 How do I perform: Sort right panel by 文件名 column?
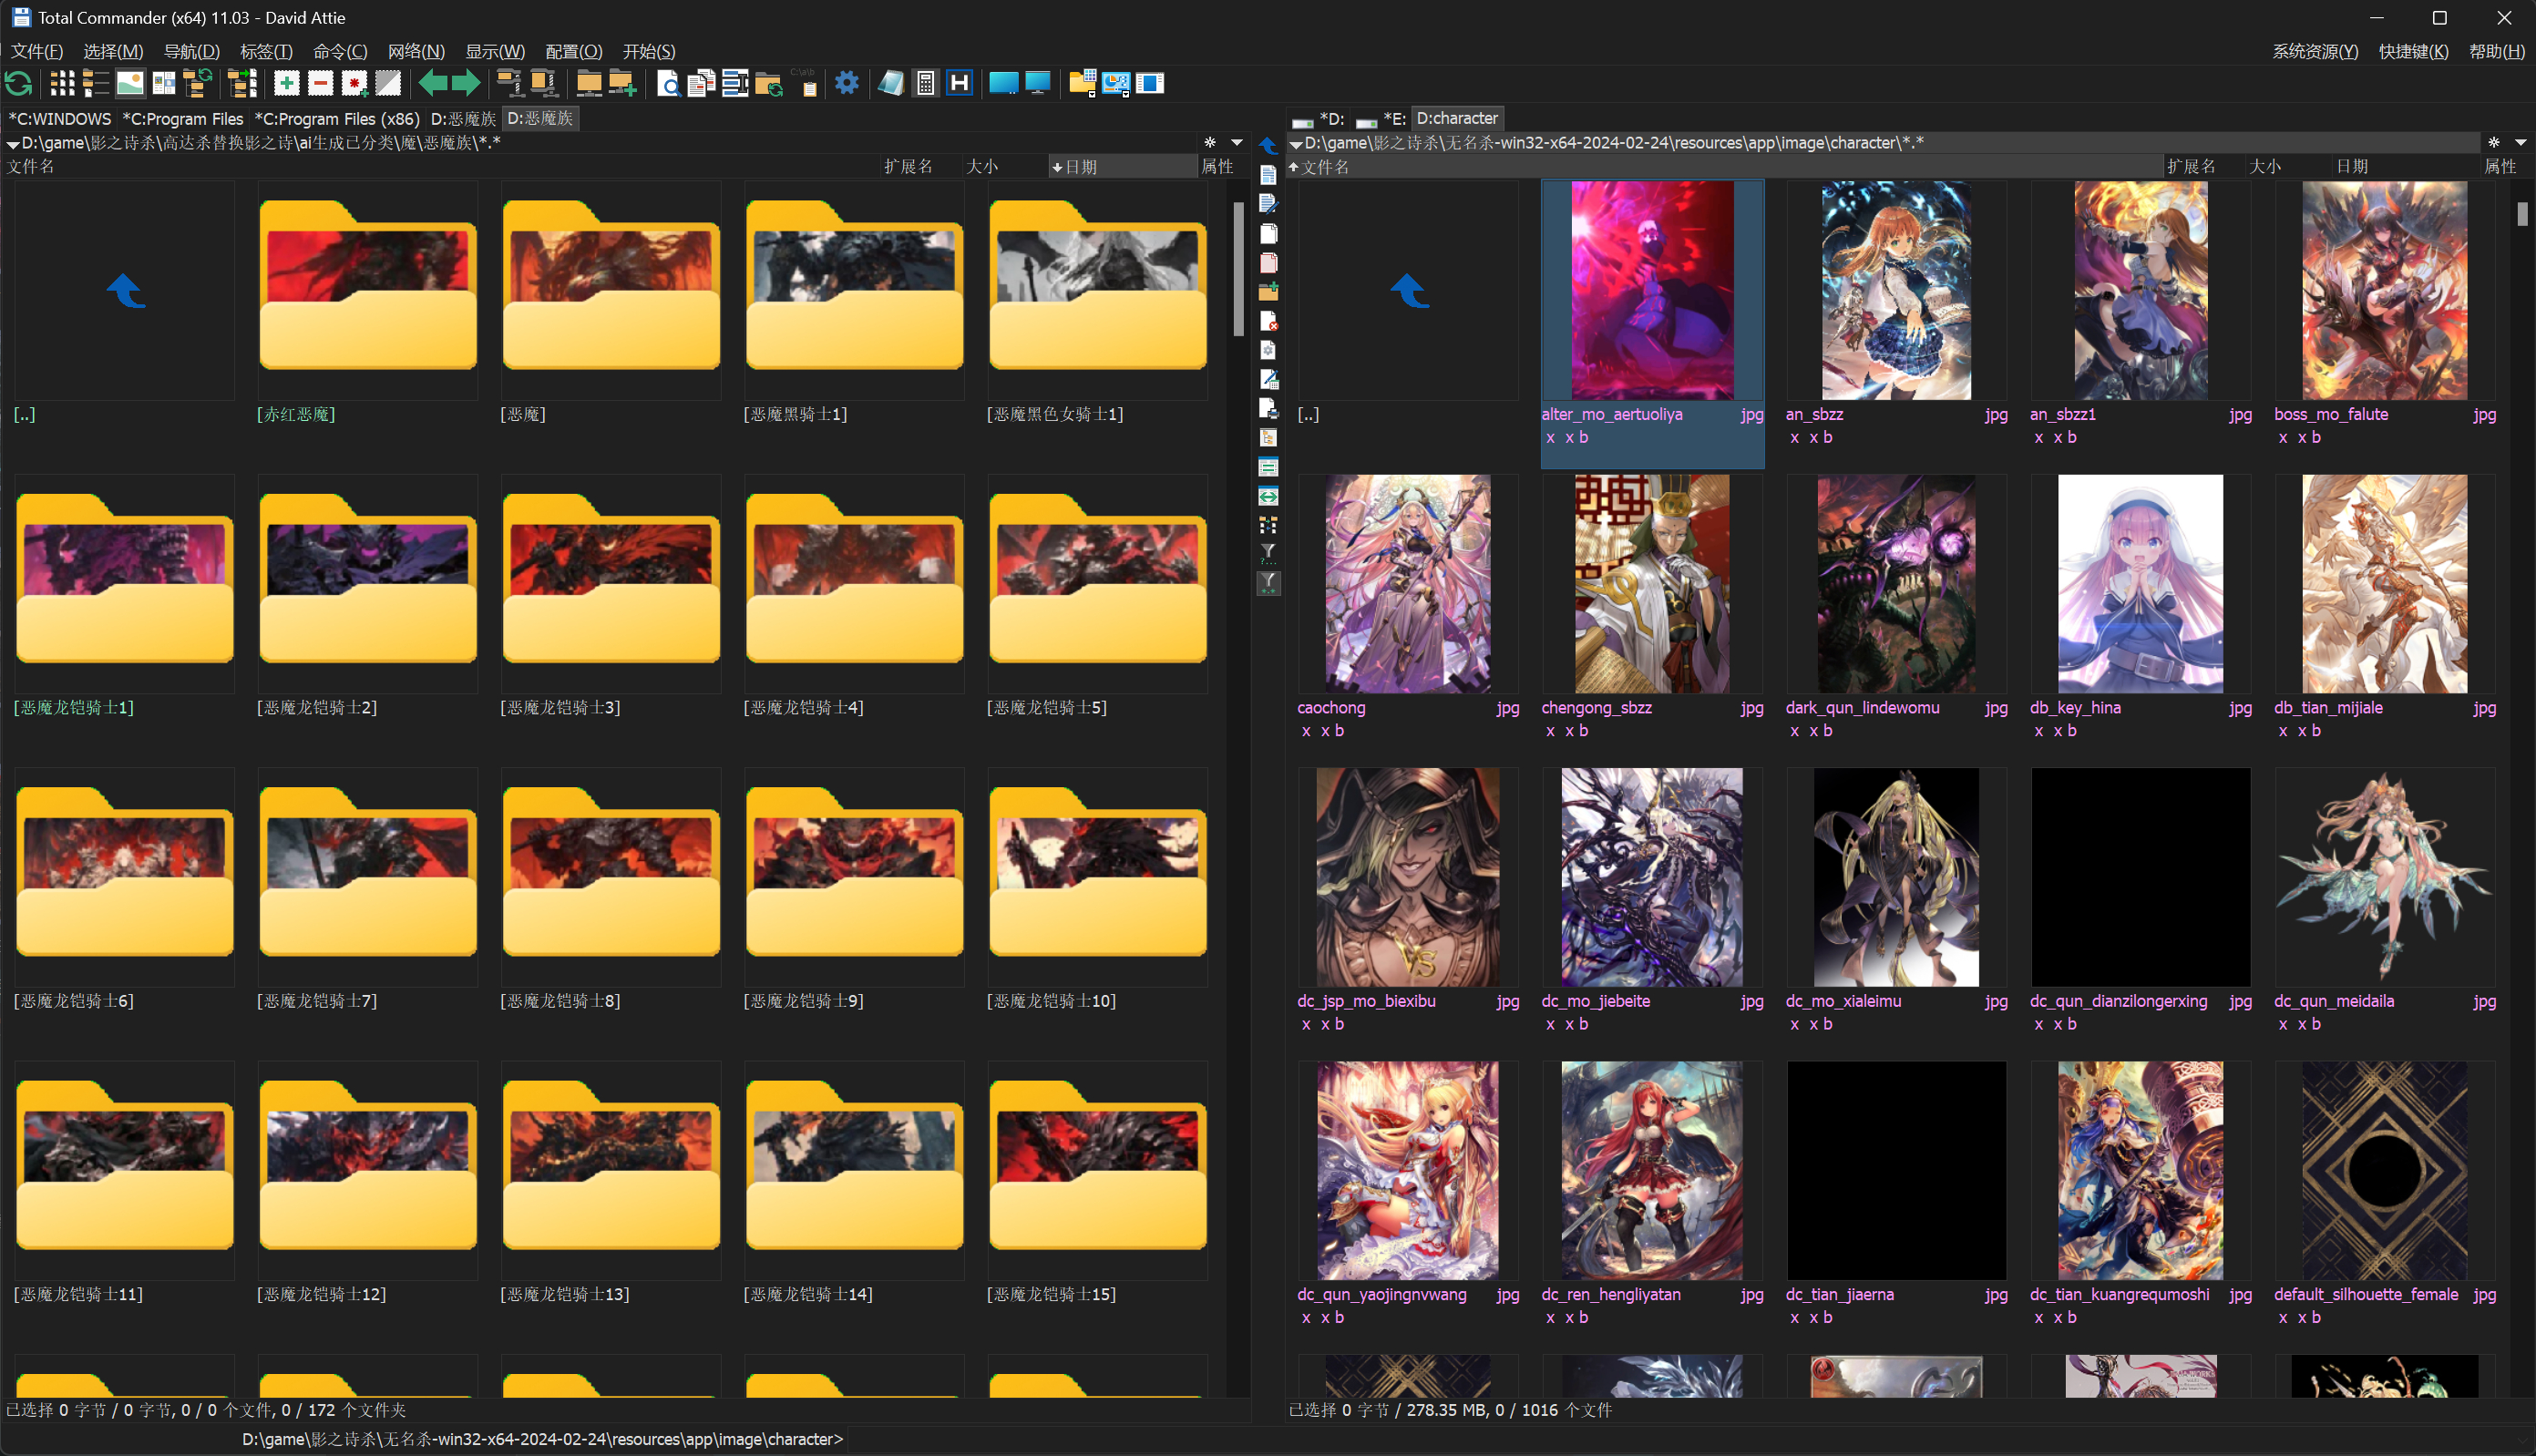[x=1724, y=166]
